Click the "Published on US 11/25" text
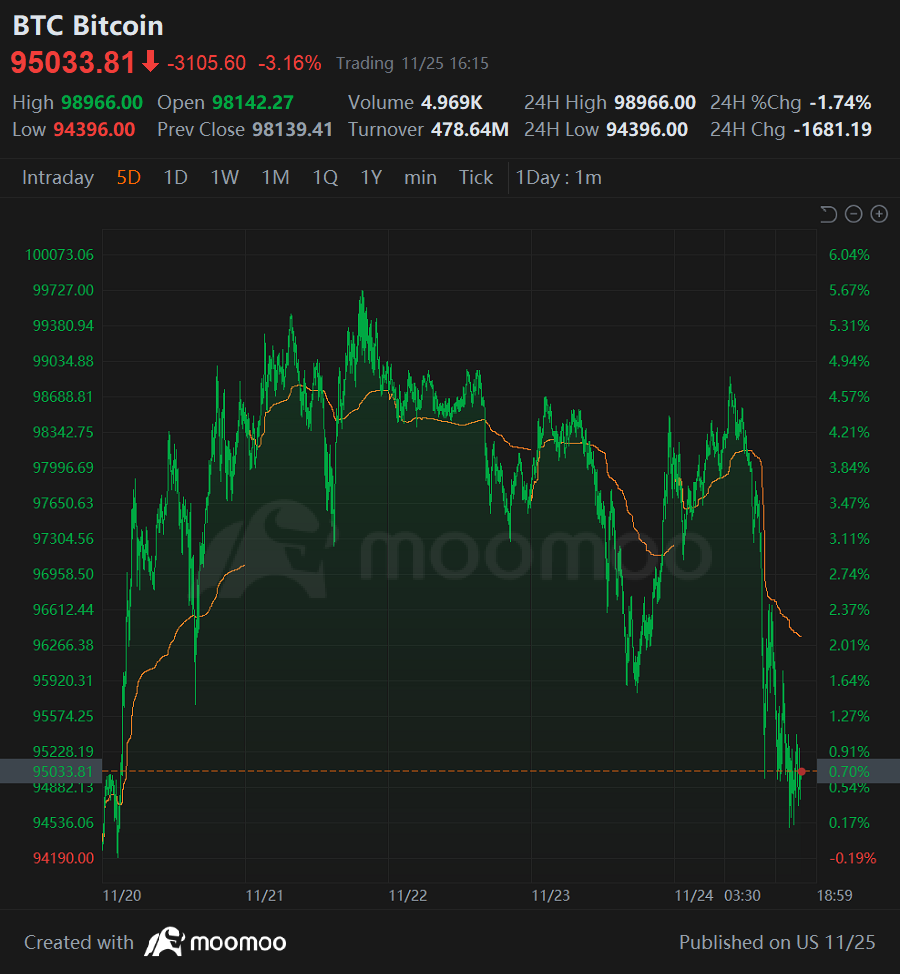The height and width of the screenshot is (974, 900). [x=779, y=942]
